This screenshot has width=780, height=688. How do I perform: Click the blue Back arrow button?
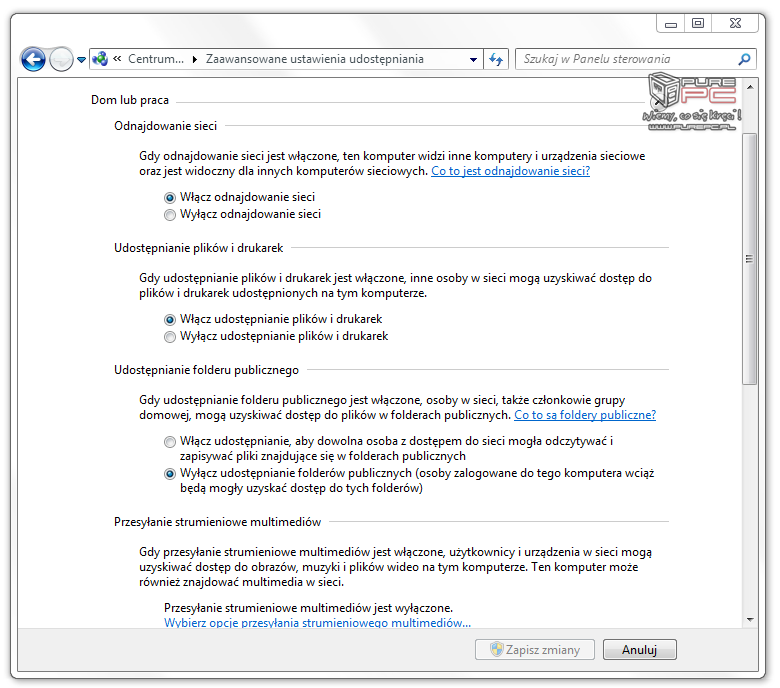(x=33, y=60)
